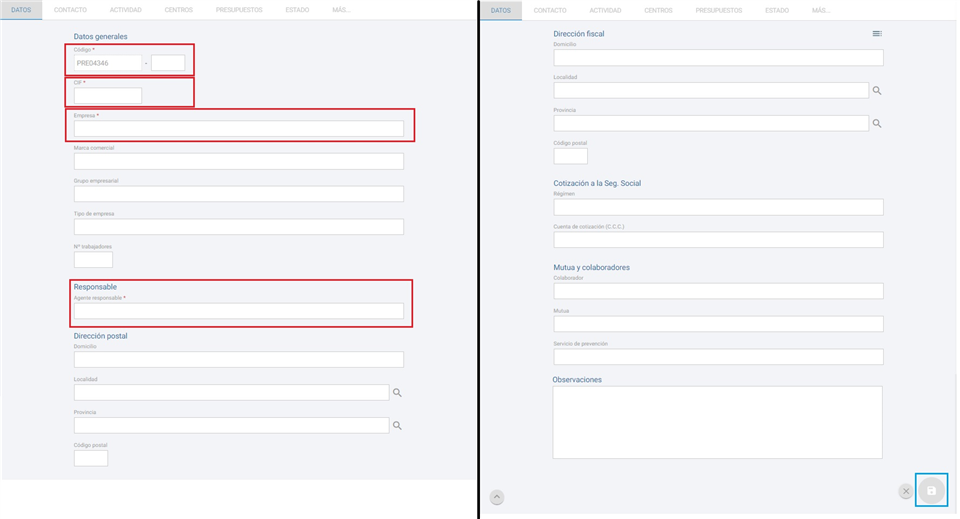Screen dimensions: 960x519
Task: Click the Observaciones text area
Action: [717, 422]
